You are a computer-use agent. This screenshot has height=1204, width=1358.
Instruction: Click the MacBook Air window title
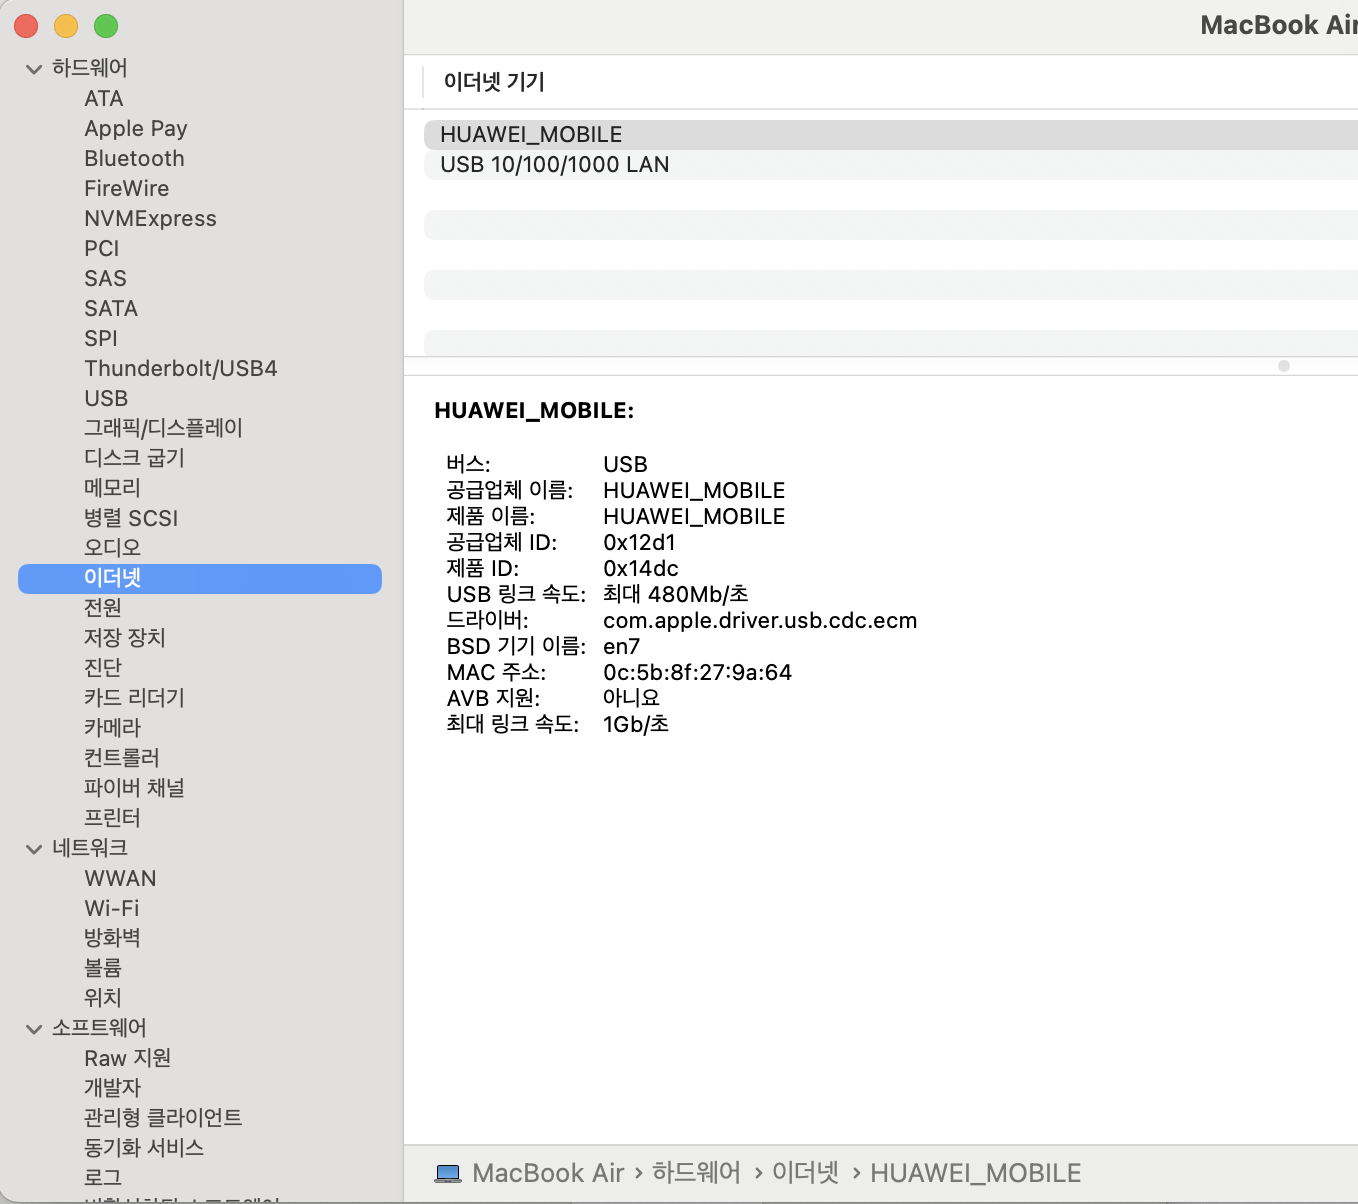click(x=1279, y=25)
